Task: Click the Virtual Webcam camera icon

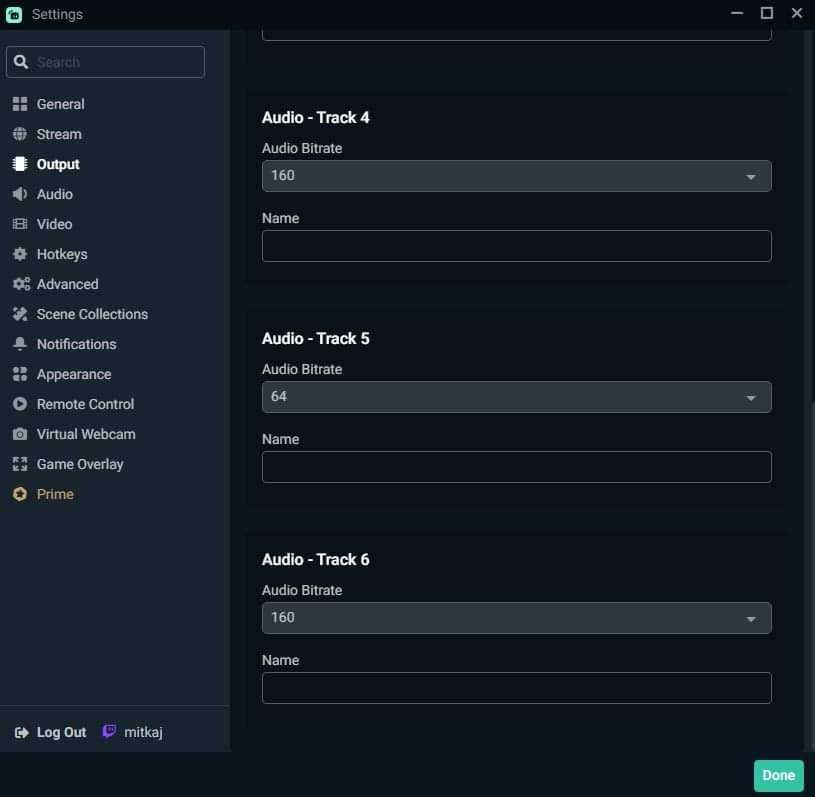Action: pyautogui.click(x=20, y=434)
